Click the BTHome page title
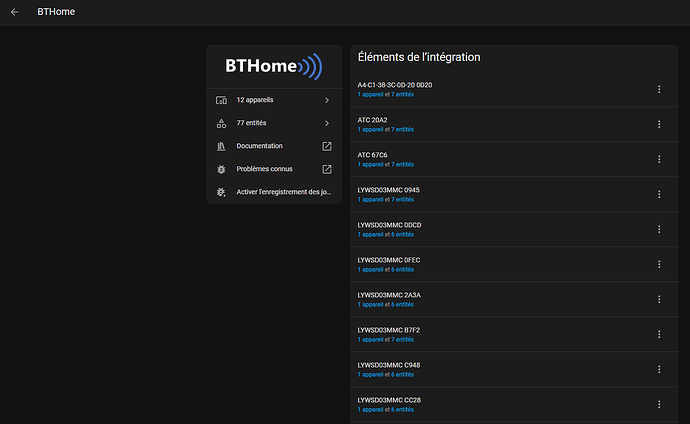Viewport: 690px width, 424px height. [56, 12]
